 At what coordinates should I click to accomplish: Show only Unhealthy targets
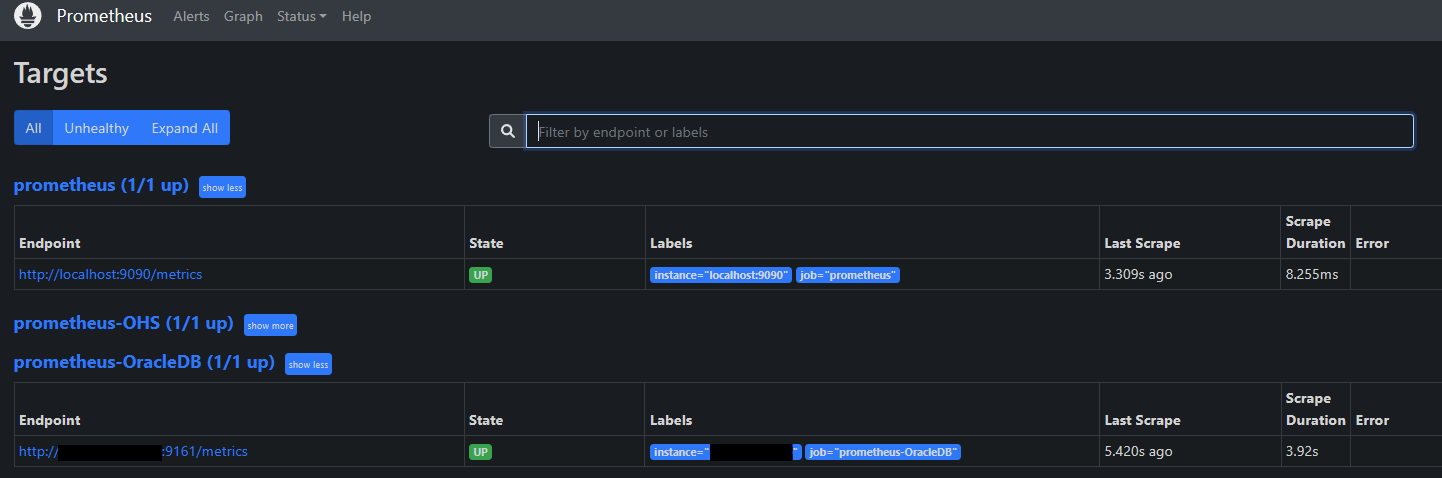click(x=97, y=128)
